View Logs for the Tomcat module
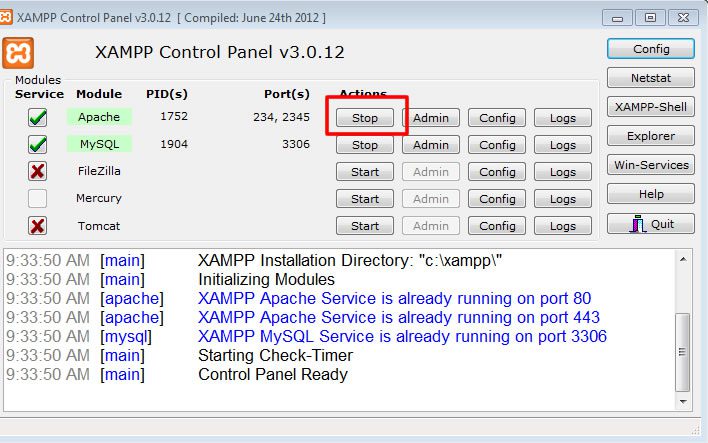 pyautogui.click(x=563, y=226)
